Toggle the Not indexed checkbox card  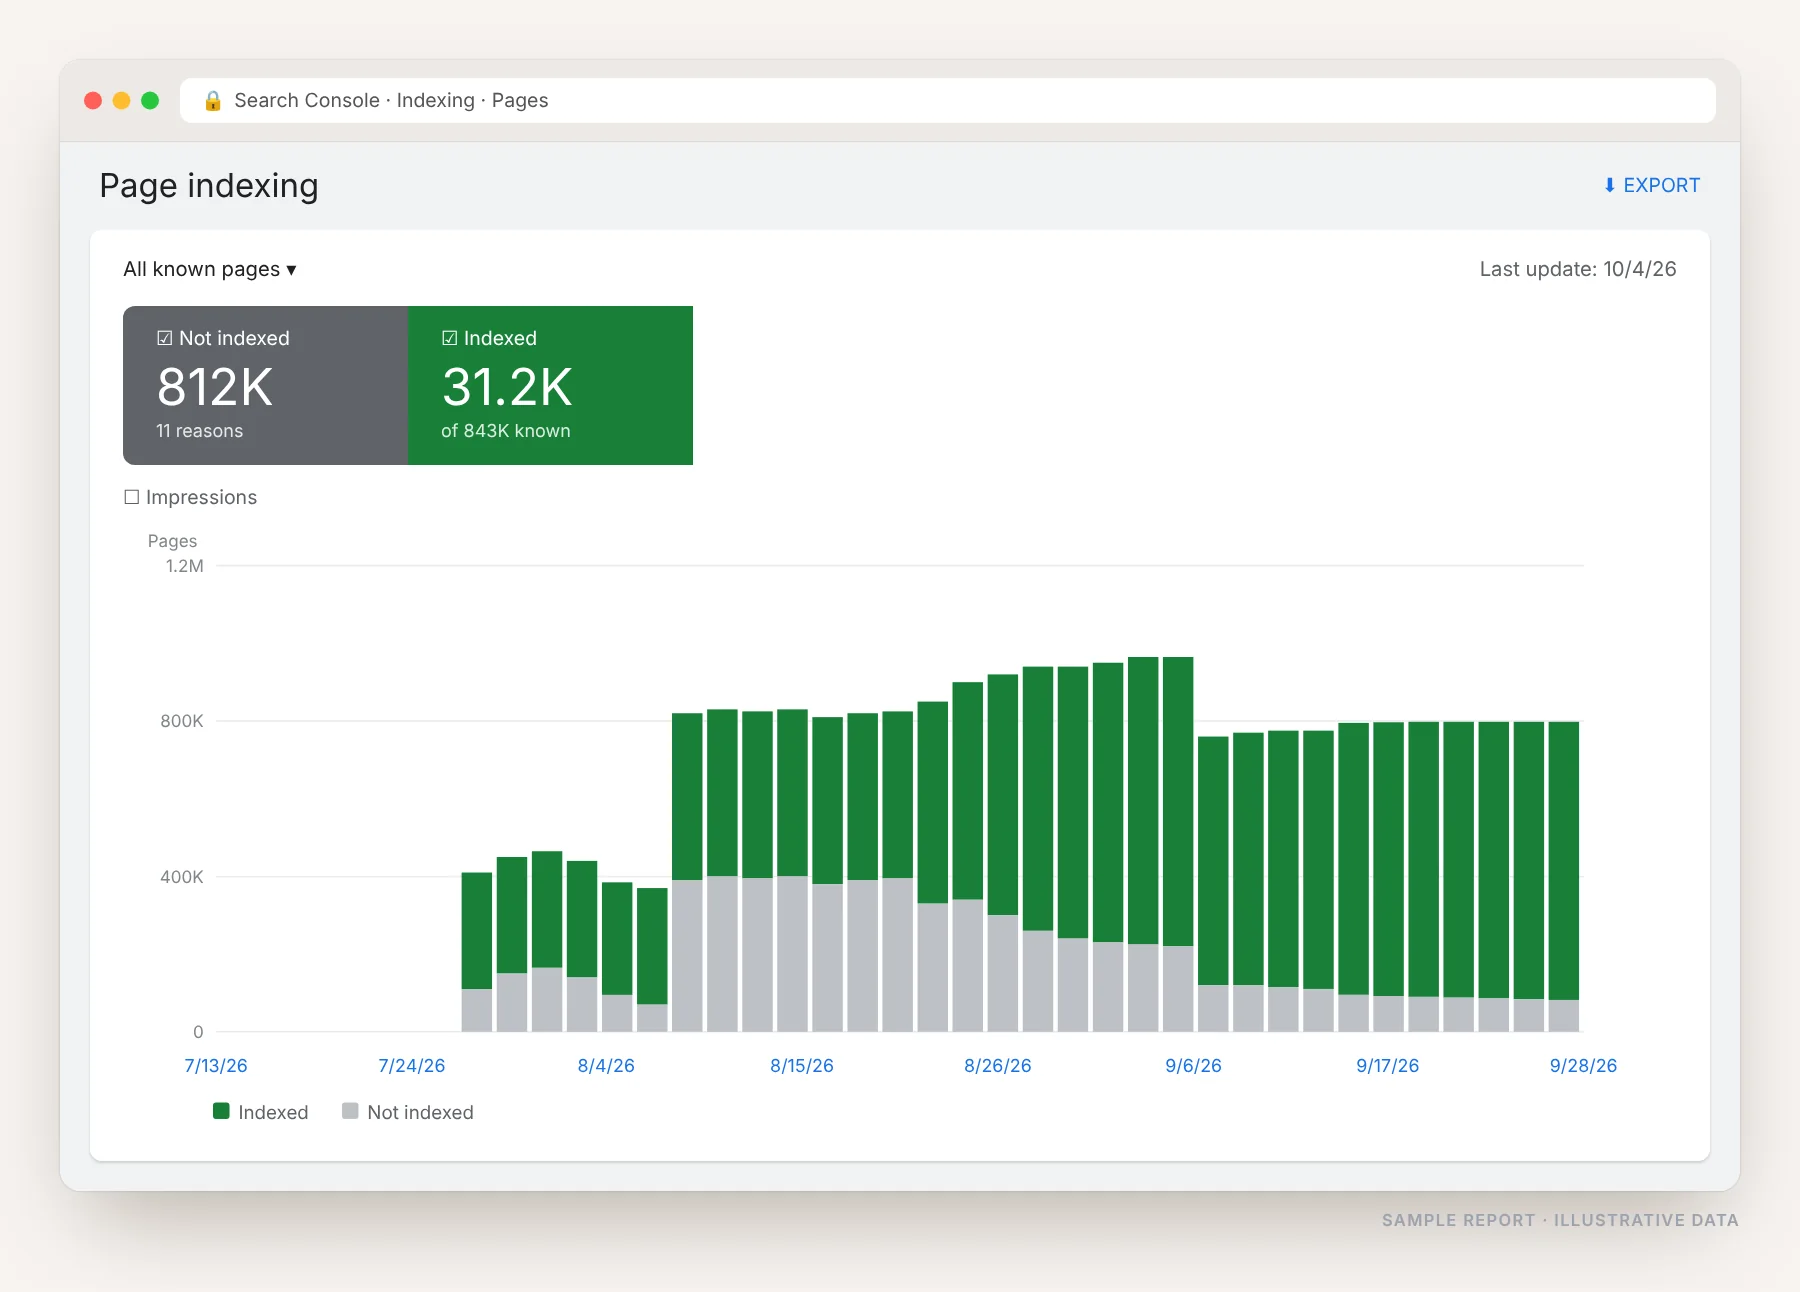[265, 385]
